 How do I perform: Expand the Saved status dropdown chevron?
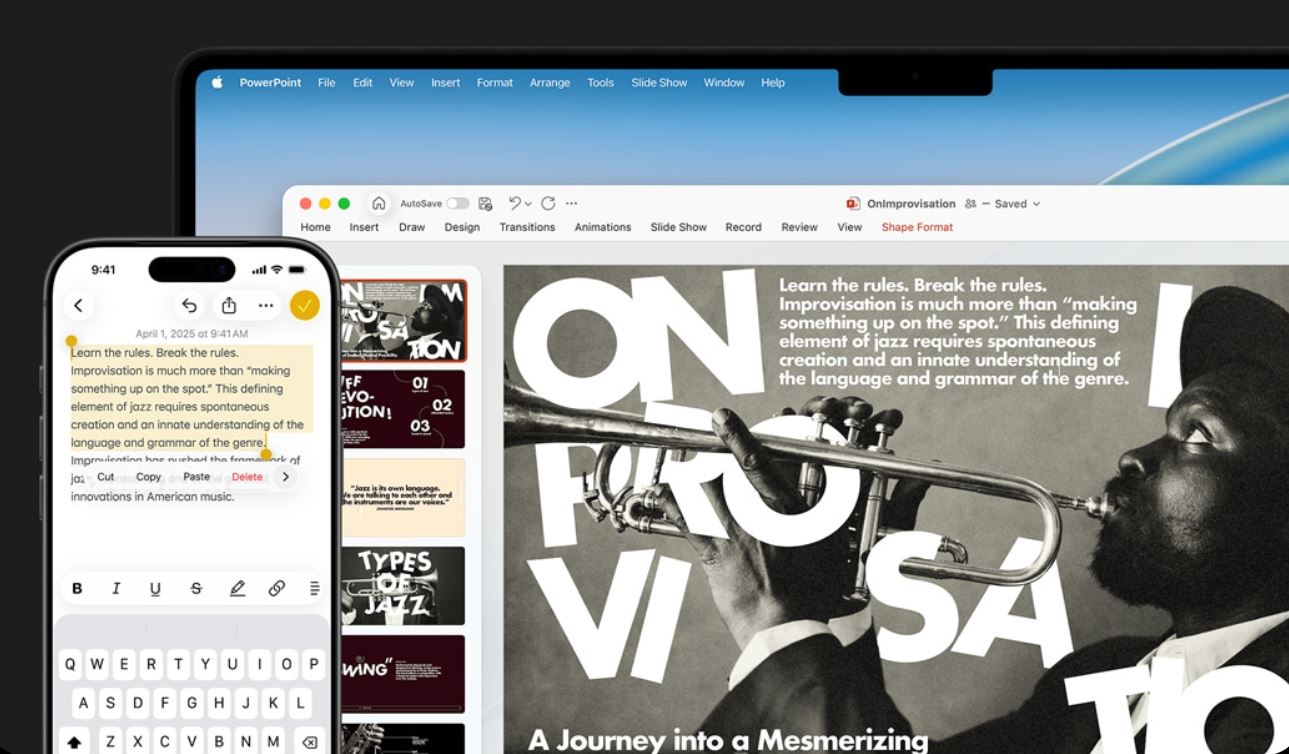1036,204
